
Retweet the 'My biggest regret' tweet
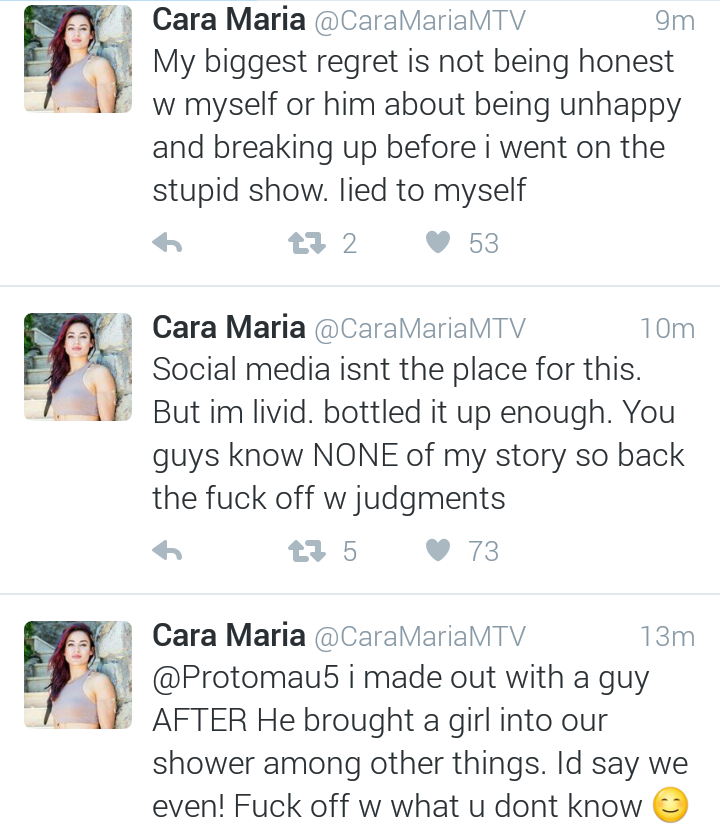pyautogui.click(x=306, y=243)
